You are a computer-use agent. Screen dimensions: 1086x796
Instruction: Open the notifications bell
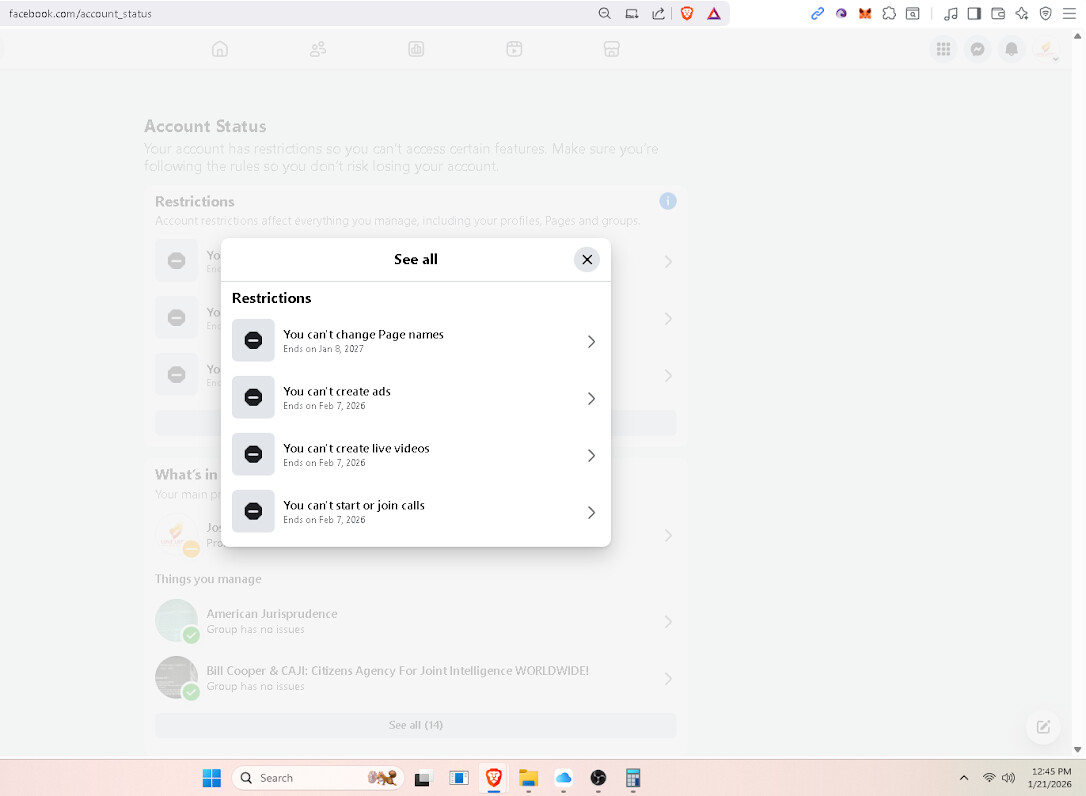click(x=1012, y=49)
